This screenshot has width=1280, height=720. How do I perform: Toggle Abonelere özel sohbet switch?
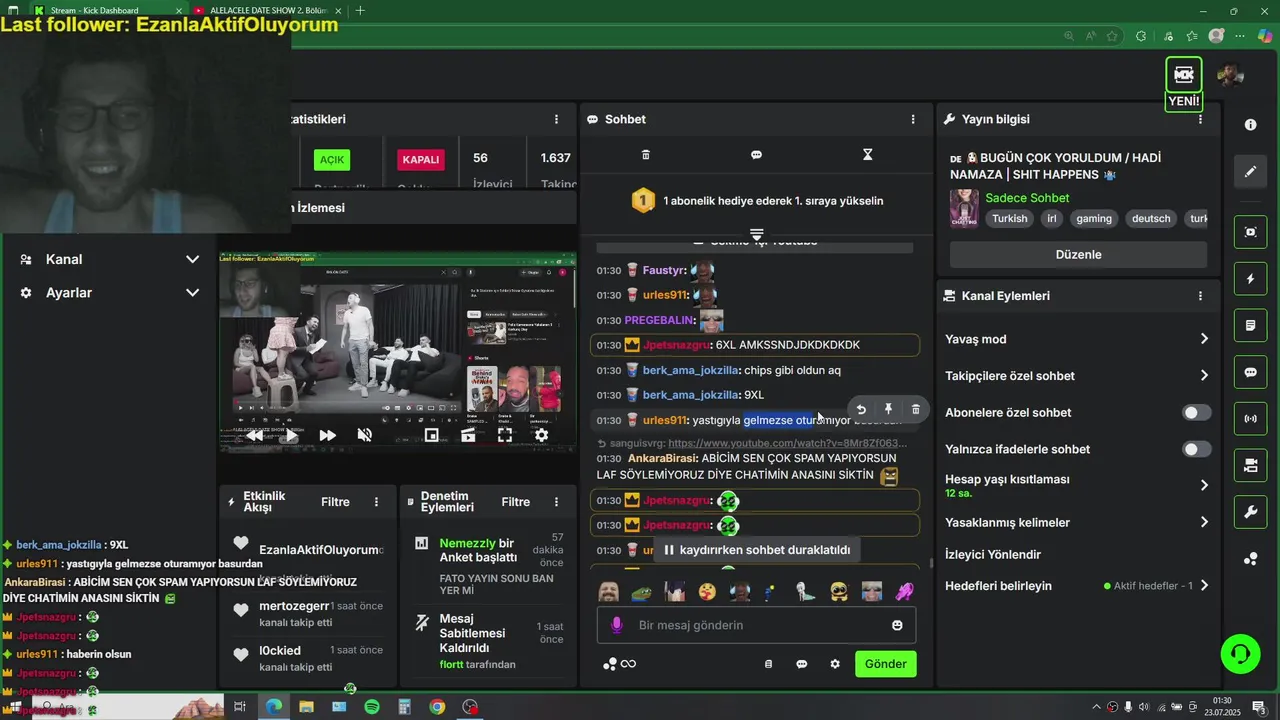(1197, 413)
